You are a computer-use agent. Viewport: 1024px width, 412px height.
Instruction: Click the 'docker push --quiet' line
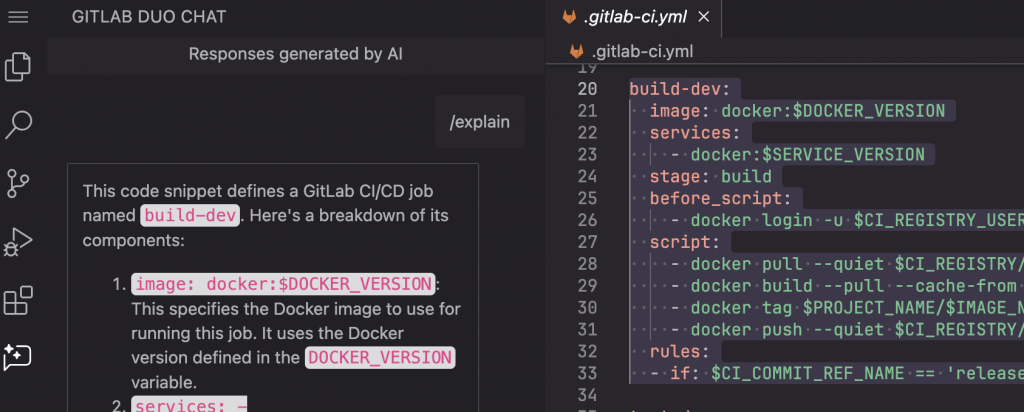click(x=847, y=330)
